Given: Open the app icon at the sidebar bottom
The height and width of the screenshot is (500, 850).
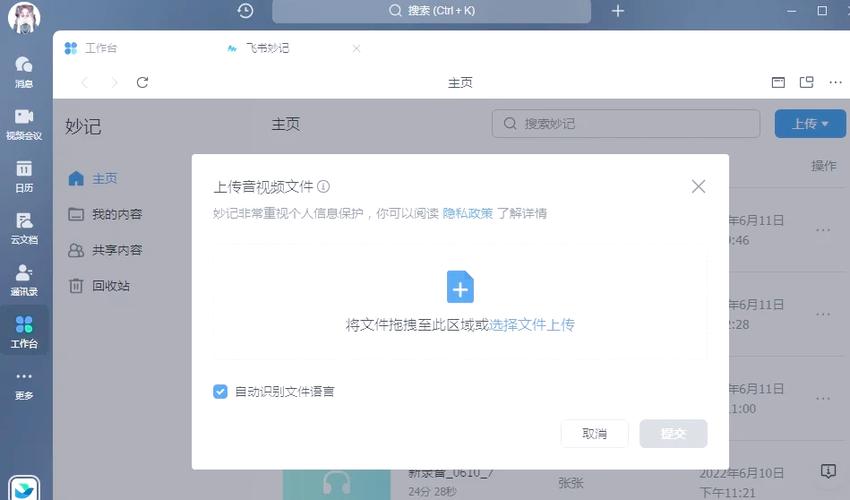Looking at the screenshot, I should [24, 488].
